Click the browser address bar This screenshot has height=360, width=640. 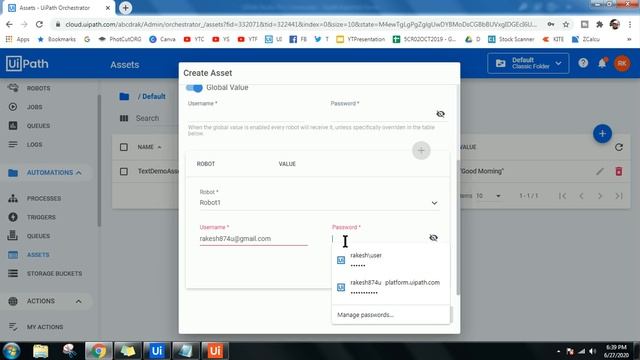point(301,24)
